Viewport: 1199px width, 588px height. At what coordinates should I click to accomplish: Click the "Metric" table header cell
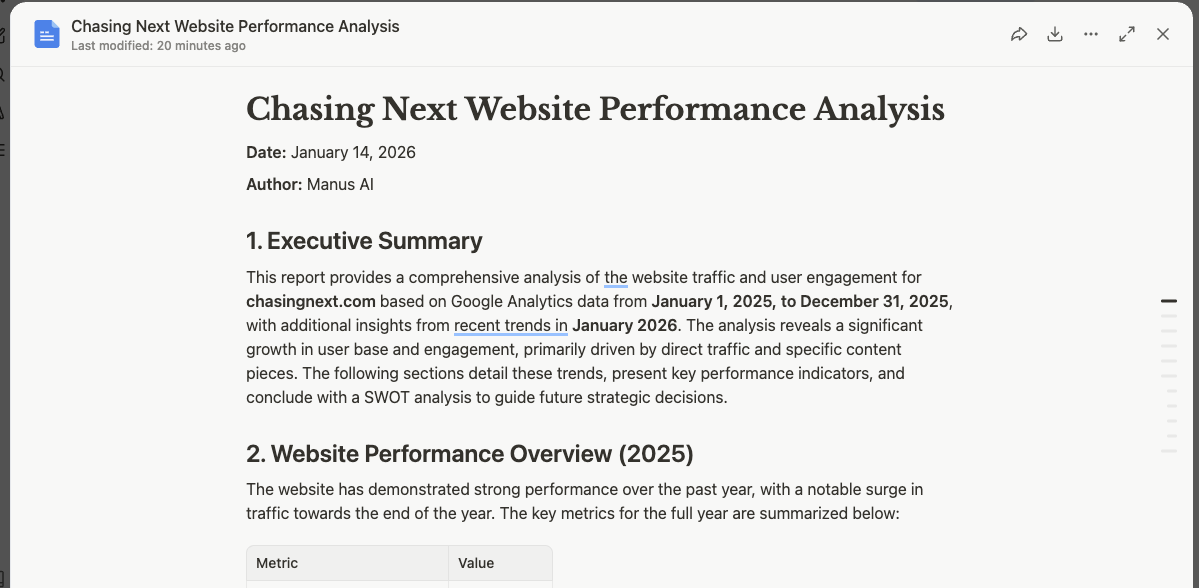(277, 563)
